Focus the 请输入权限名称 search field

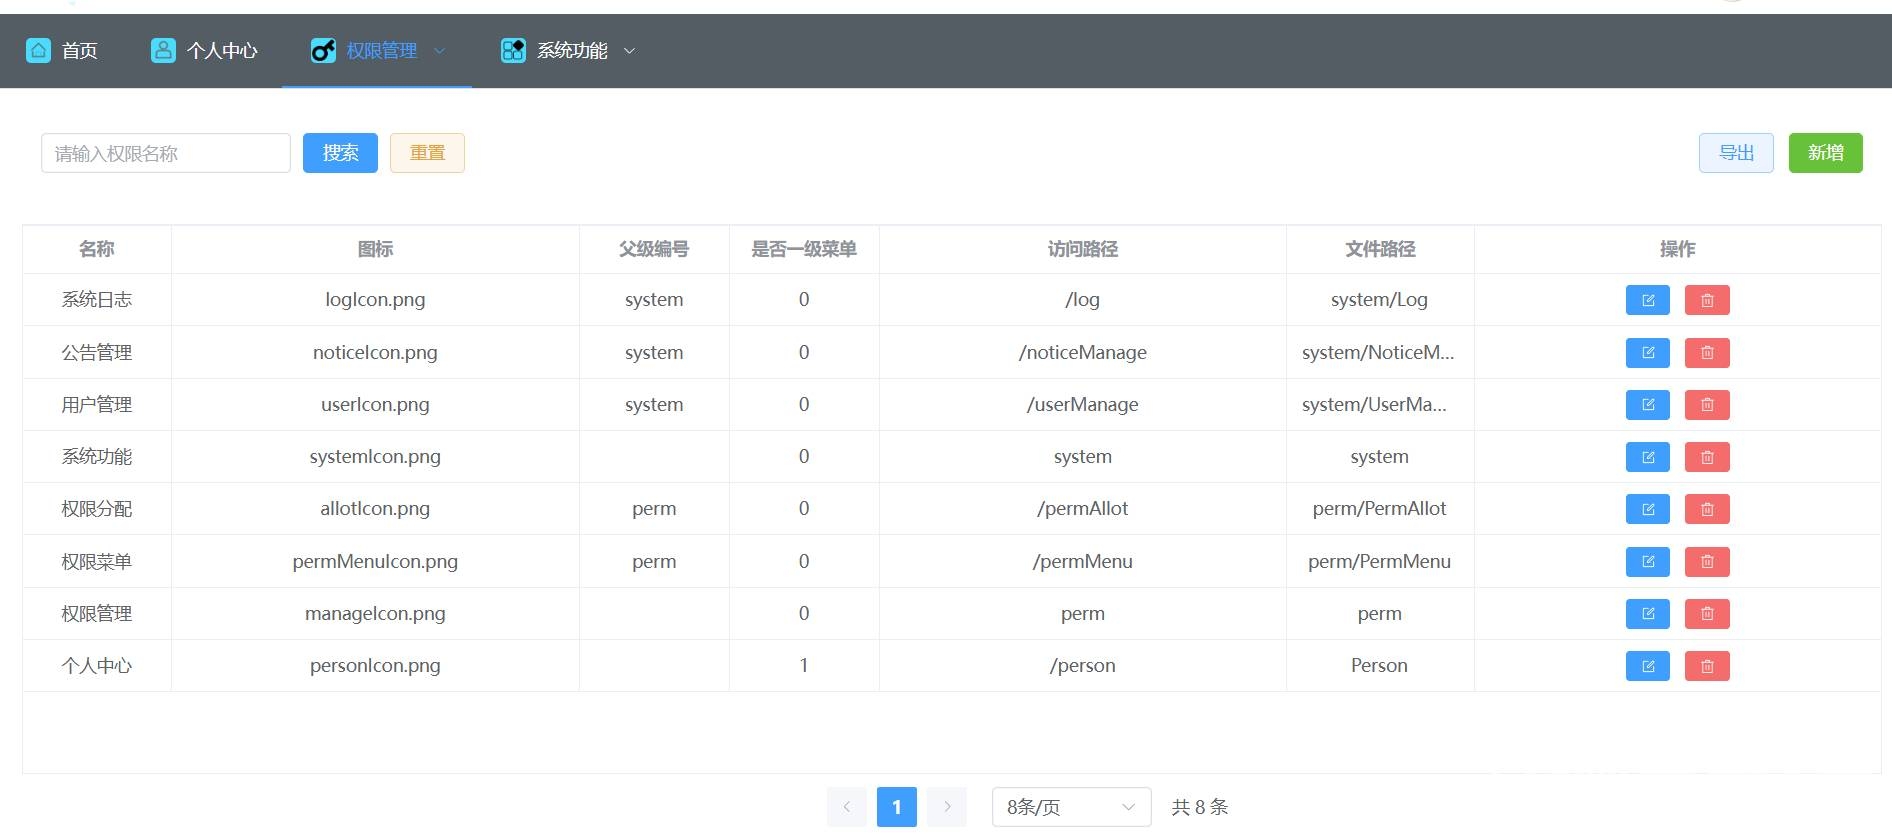[166, 153]
